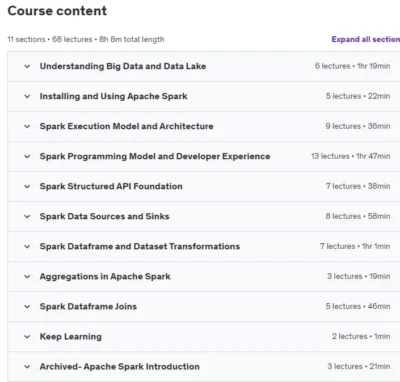The image size is (400, 382).
Task: Expand chevron for Spark Data Sources and Sinks
Action: coord(27,216)
